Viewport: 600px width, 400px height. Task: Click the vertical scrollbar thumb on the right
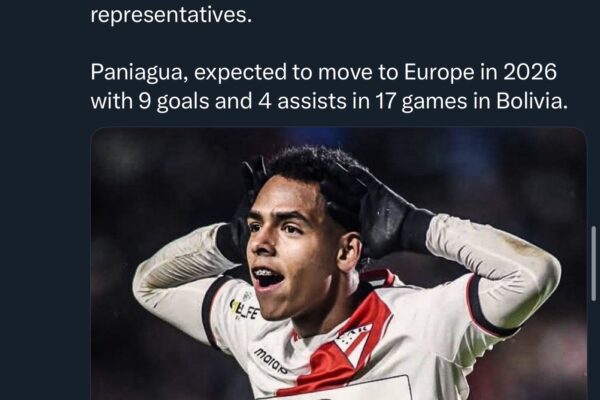(593, 263)
